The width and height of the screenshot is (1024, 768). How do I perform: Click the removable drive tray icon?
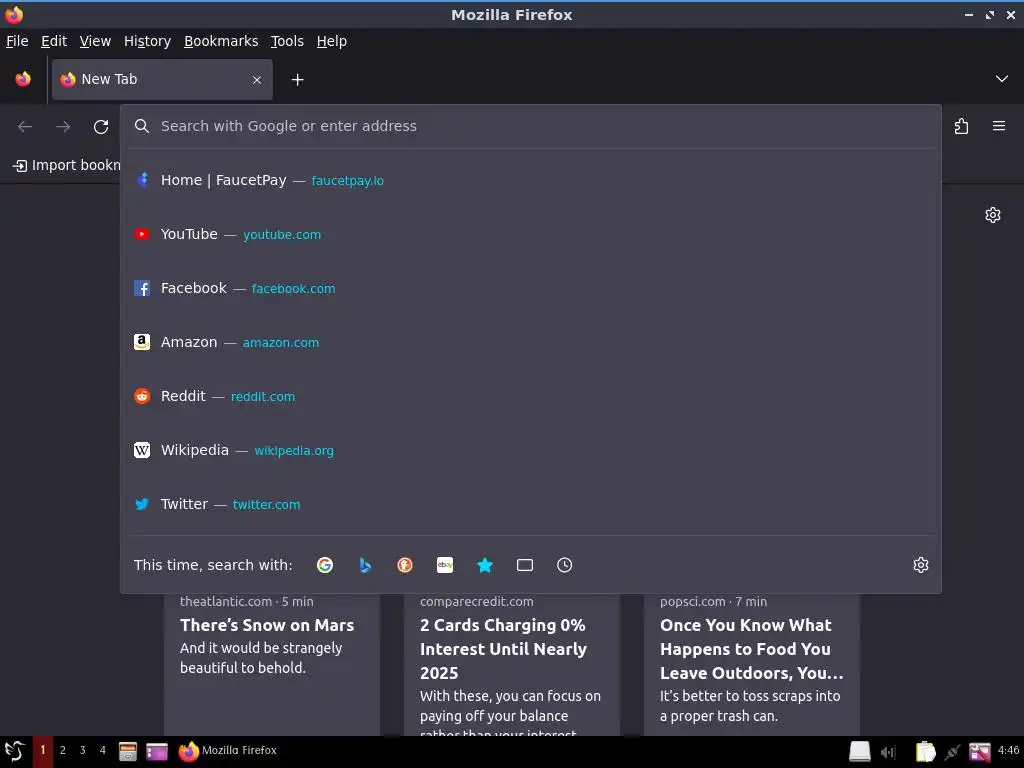click(859, 752)
